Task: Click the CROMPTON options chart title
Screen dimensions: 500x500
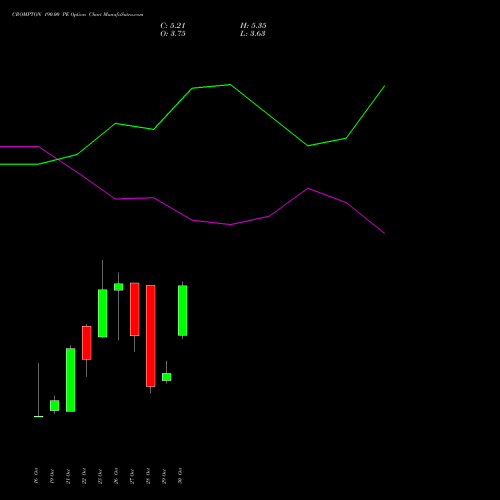Action: pyautogui.click(x=78, y=14)
